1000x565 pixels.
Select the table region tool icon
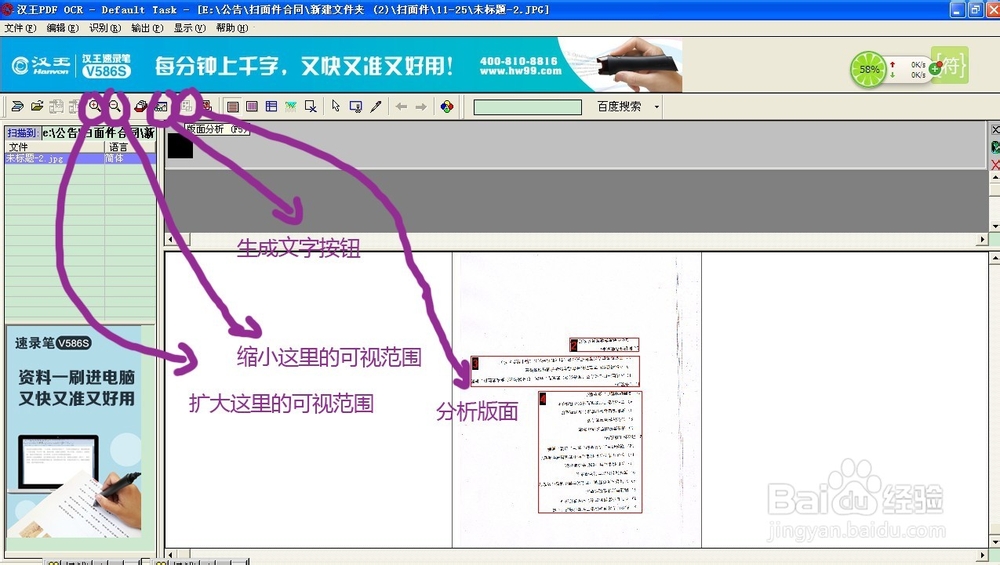click(271, 106)
